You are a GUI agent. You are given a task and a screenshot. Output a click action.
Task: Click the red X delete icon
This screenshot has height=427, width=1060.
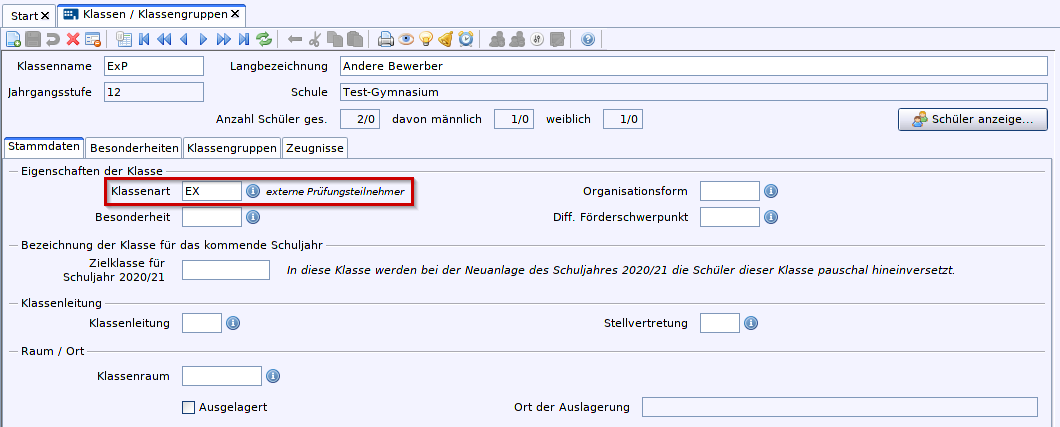73,39
